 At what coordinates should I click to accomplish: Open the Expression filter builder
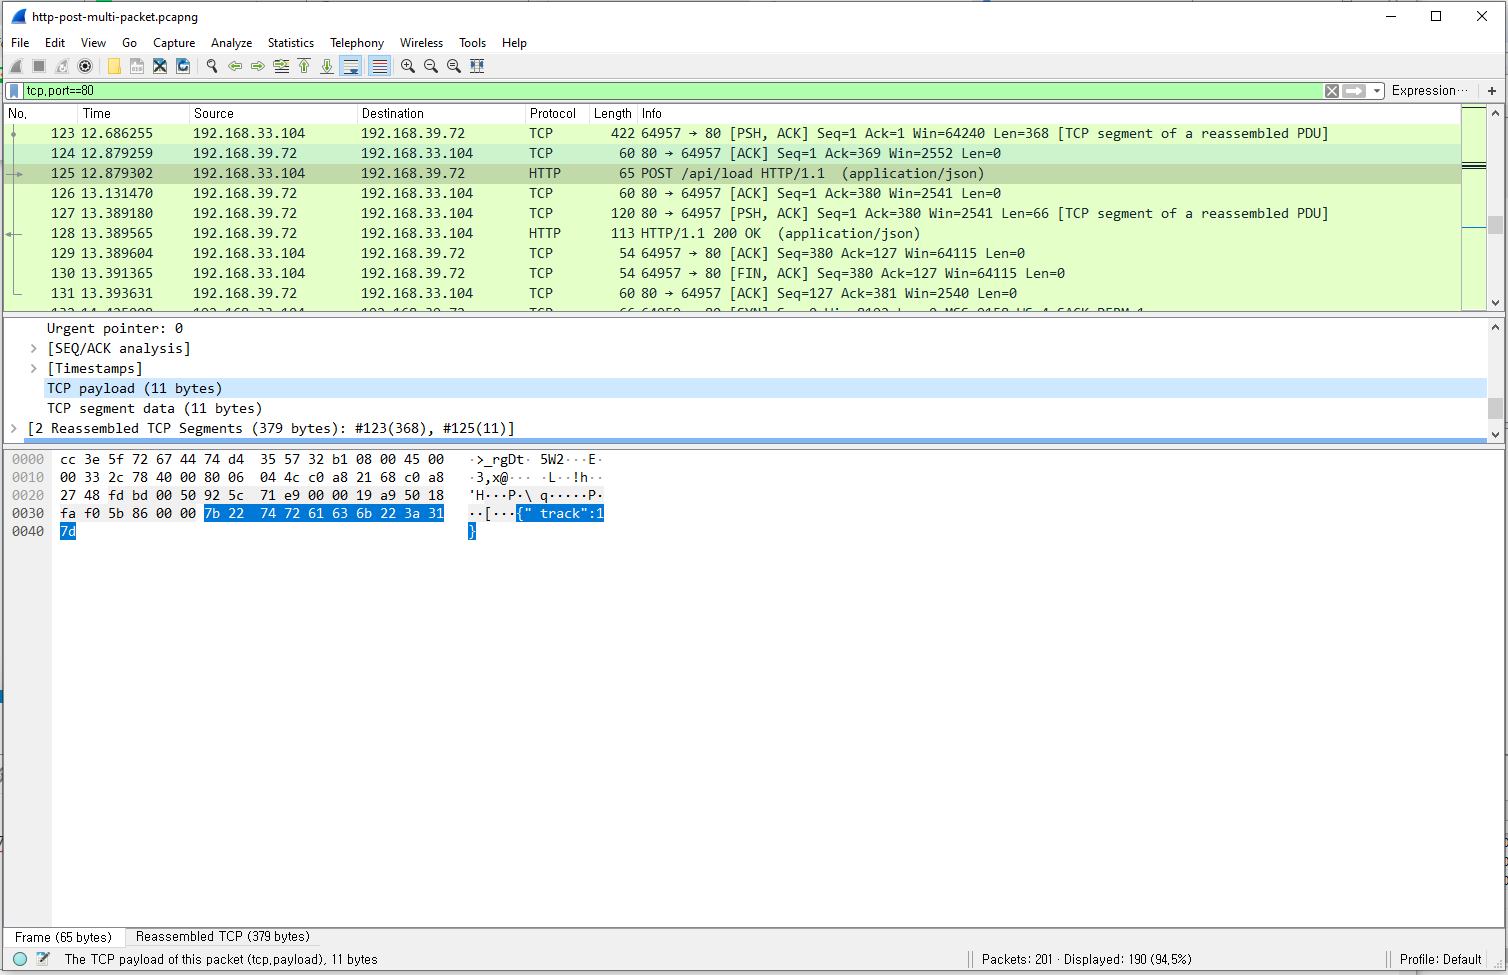1430,91
